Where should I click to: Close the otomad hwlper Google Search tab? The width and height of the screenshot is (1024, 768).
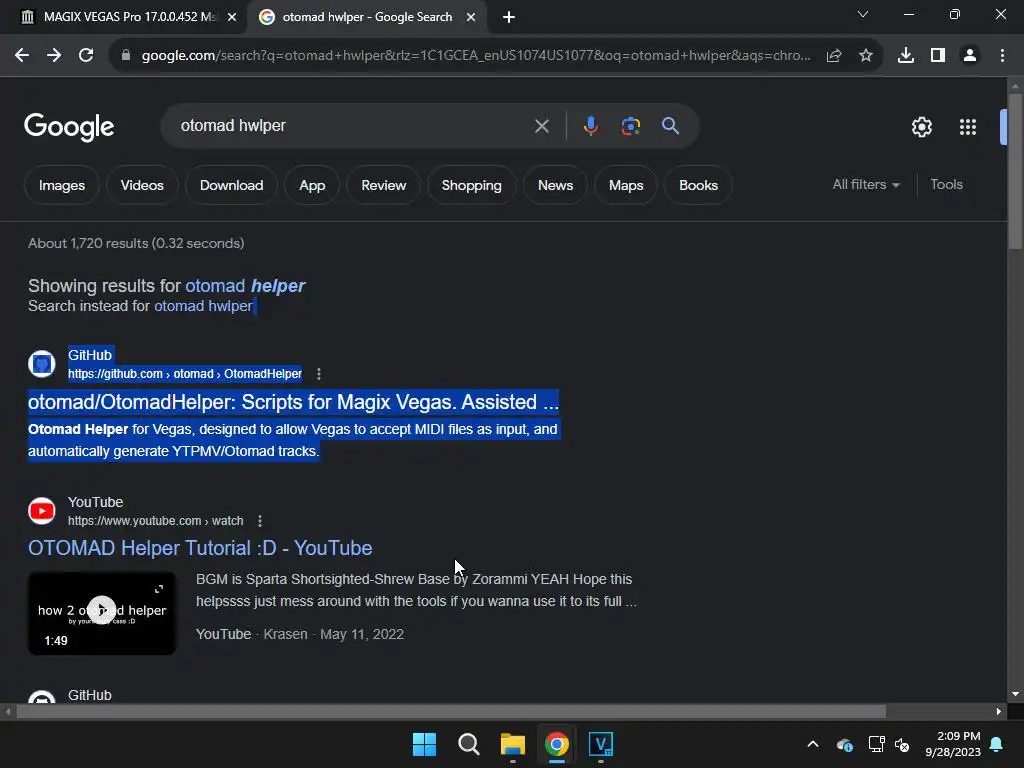(x=471, y=17)
